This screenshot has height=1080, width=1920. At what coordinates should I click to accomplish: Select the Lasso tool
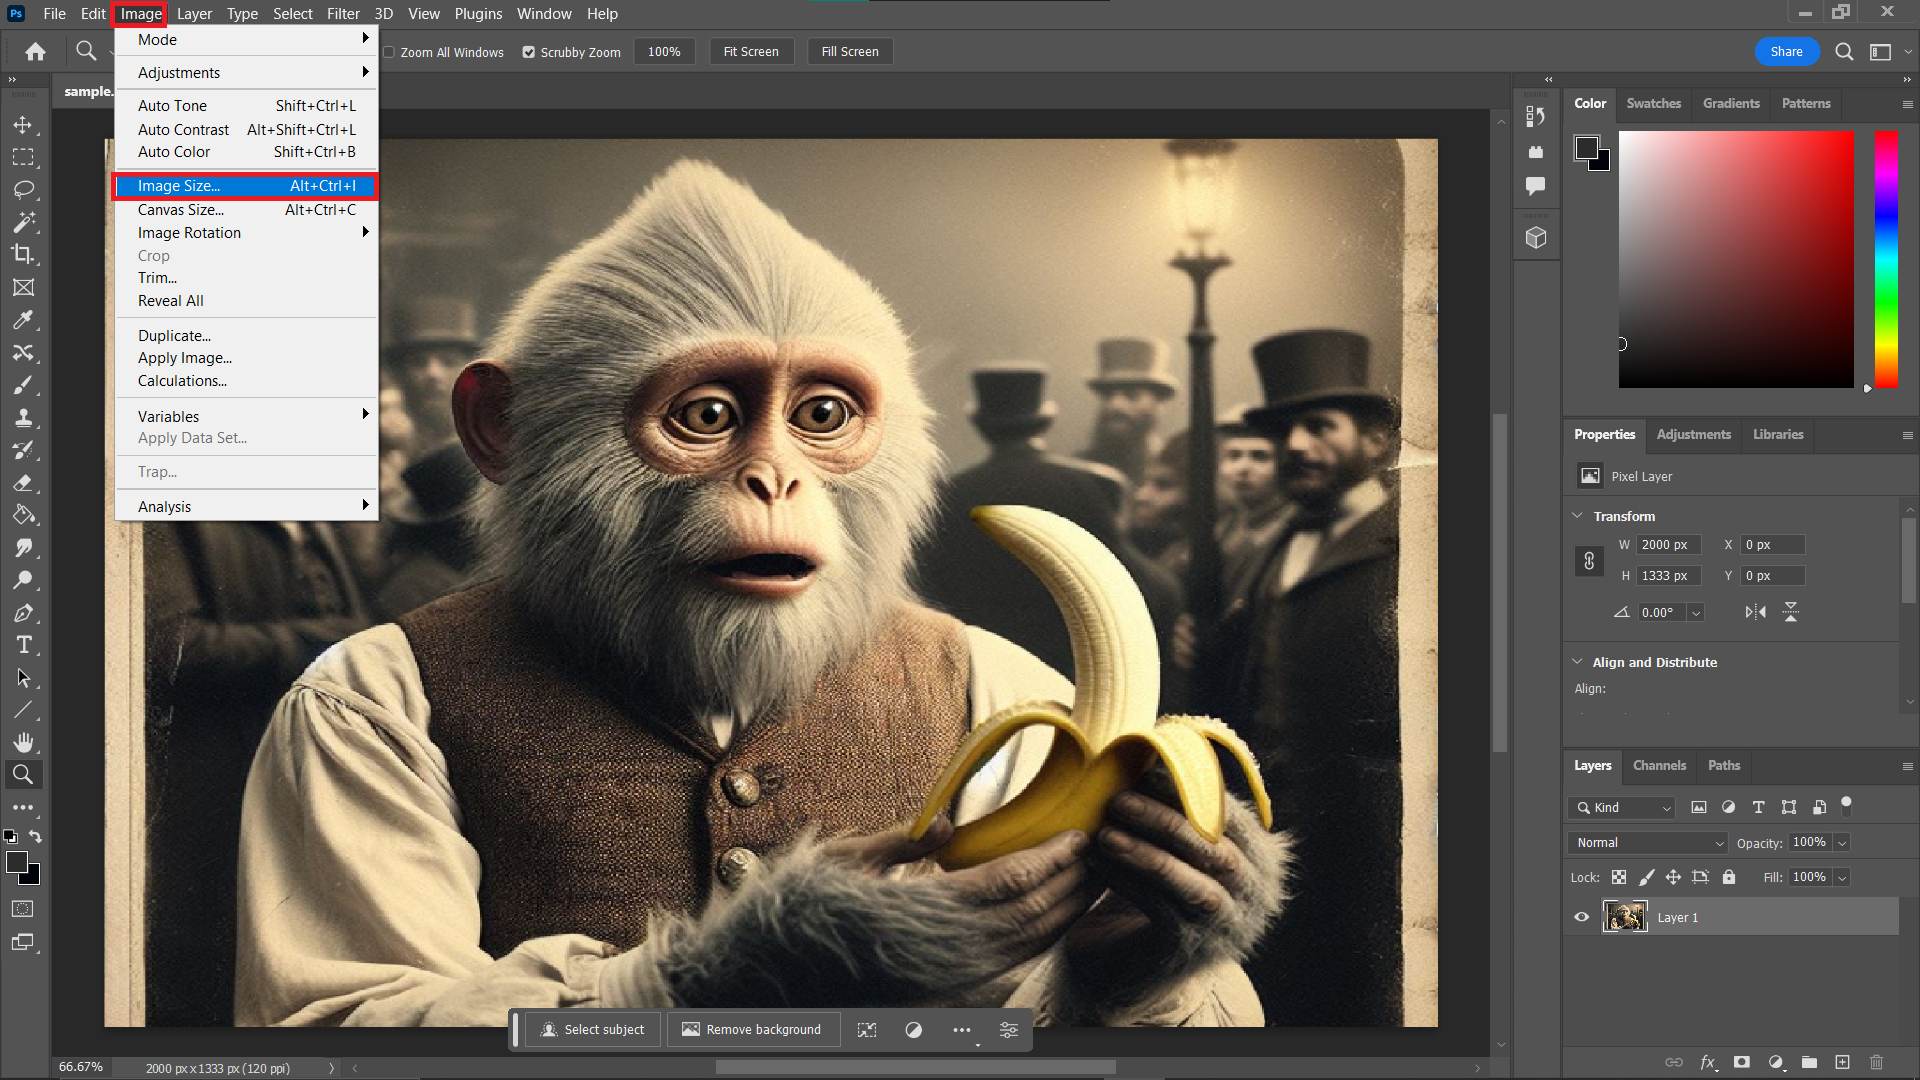point(24,190)
